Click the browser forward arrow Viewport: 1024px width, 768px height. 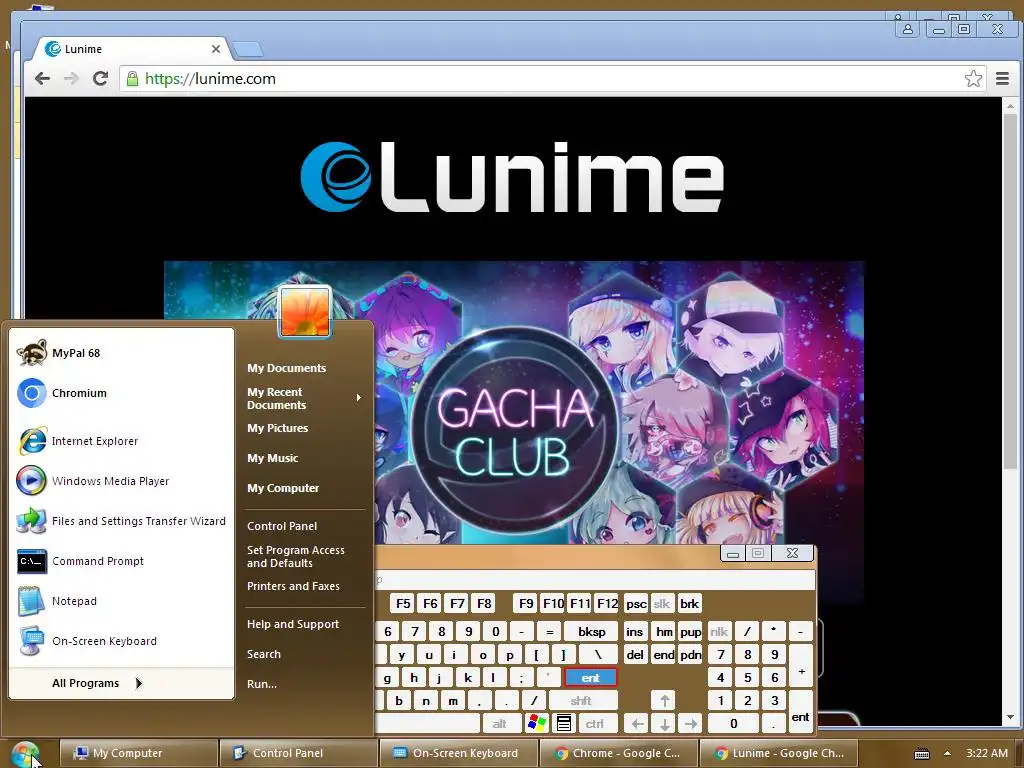pos(71,79)
